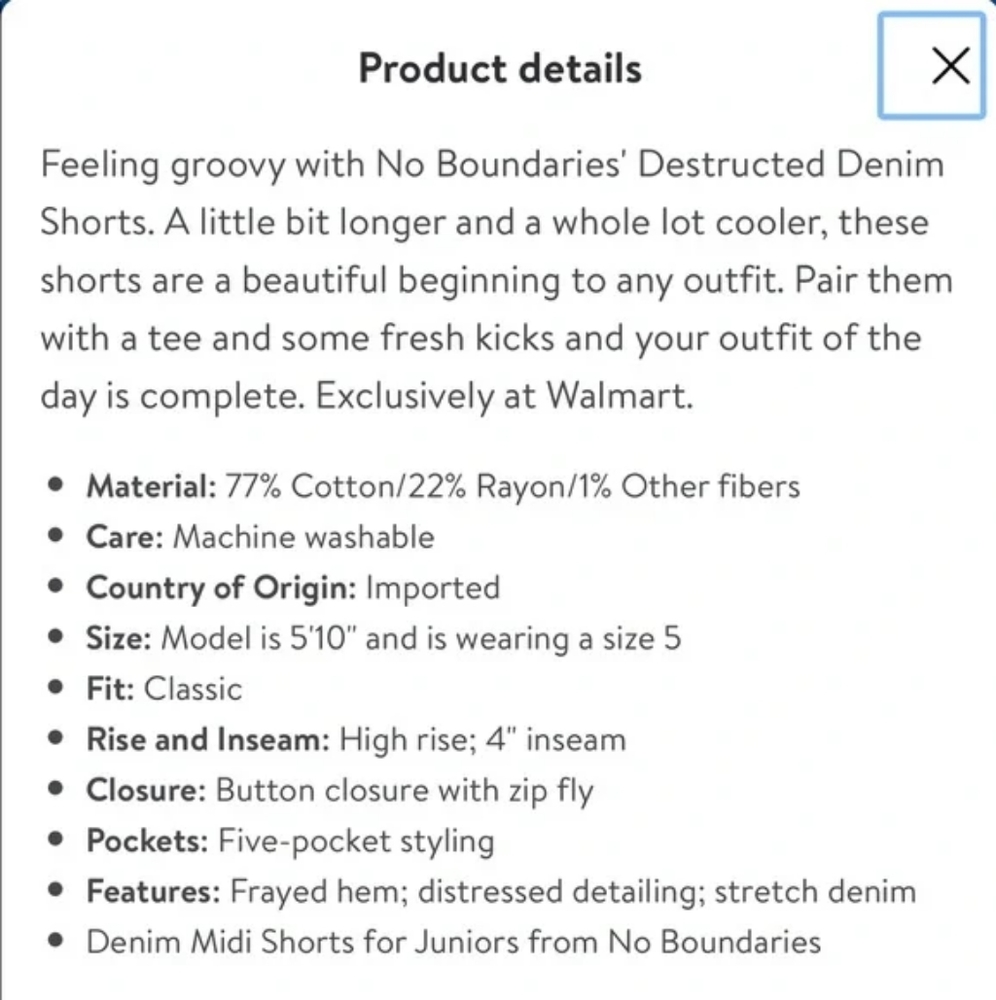This screenshot has height=1000, width=996.
Task: Click the 'Machine washable' value
Action: pos(304,536)
